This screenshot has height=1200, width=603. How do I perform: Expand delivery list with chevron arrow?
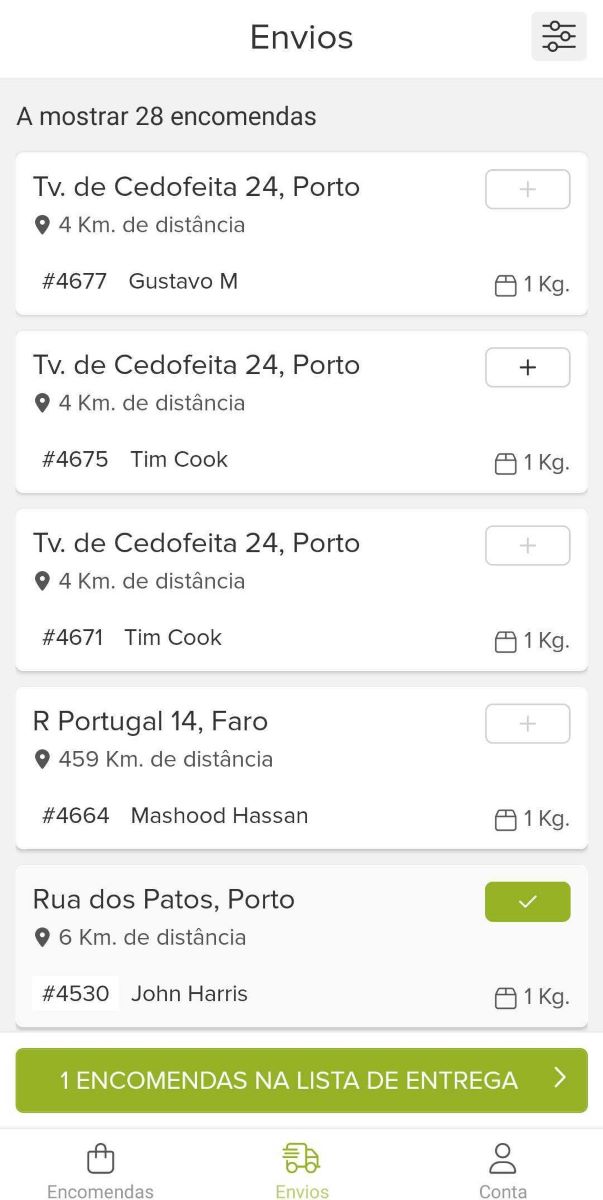pos(560,1078)
